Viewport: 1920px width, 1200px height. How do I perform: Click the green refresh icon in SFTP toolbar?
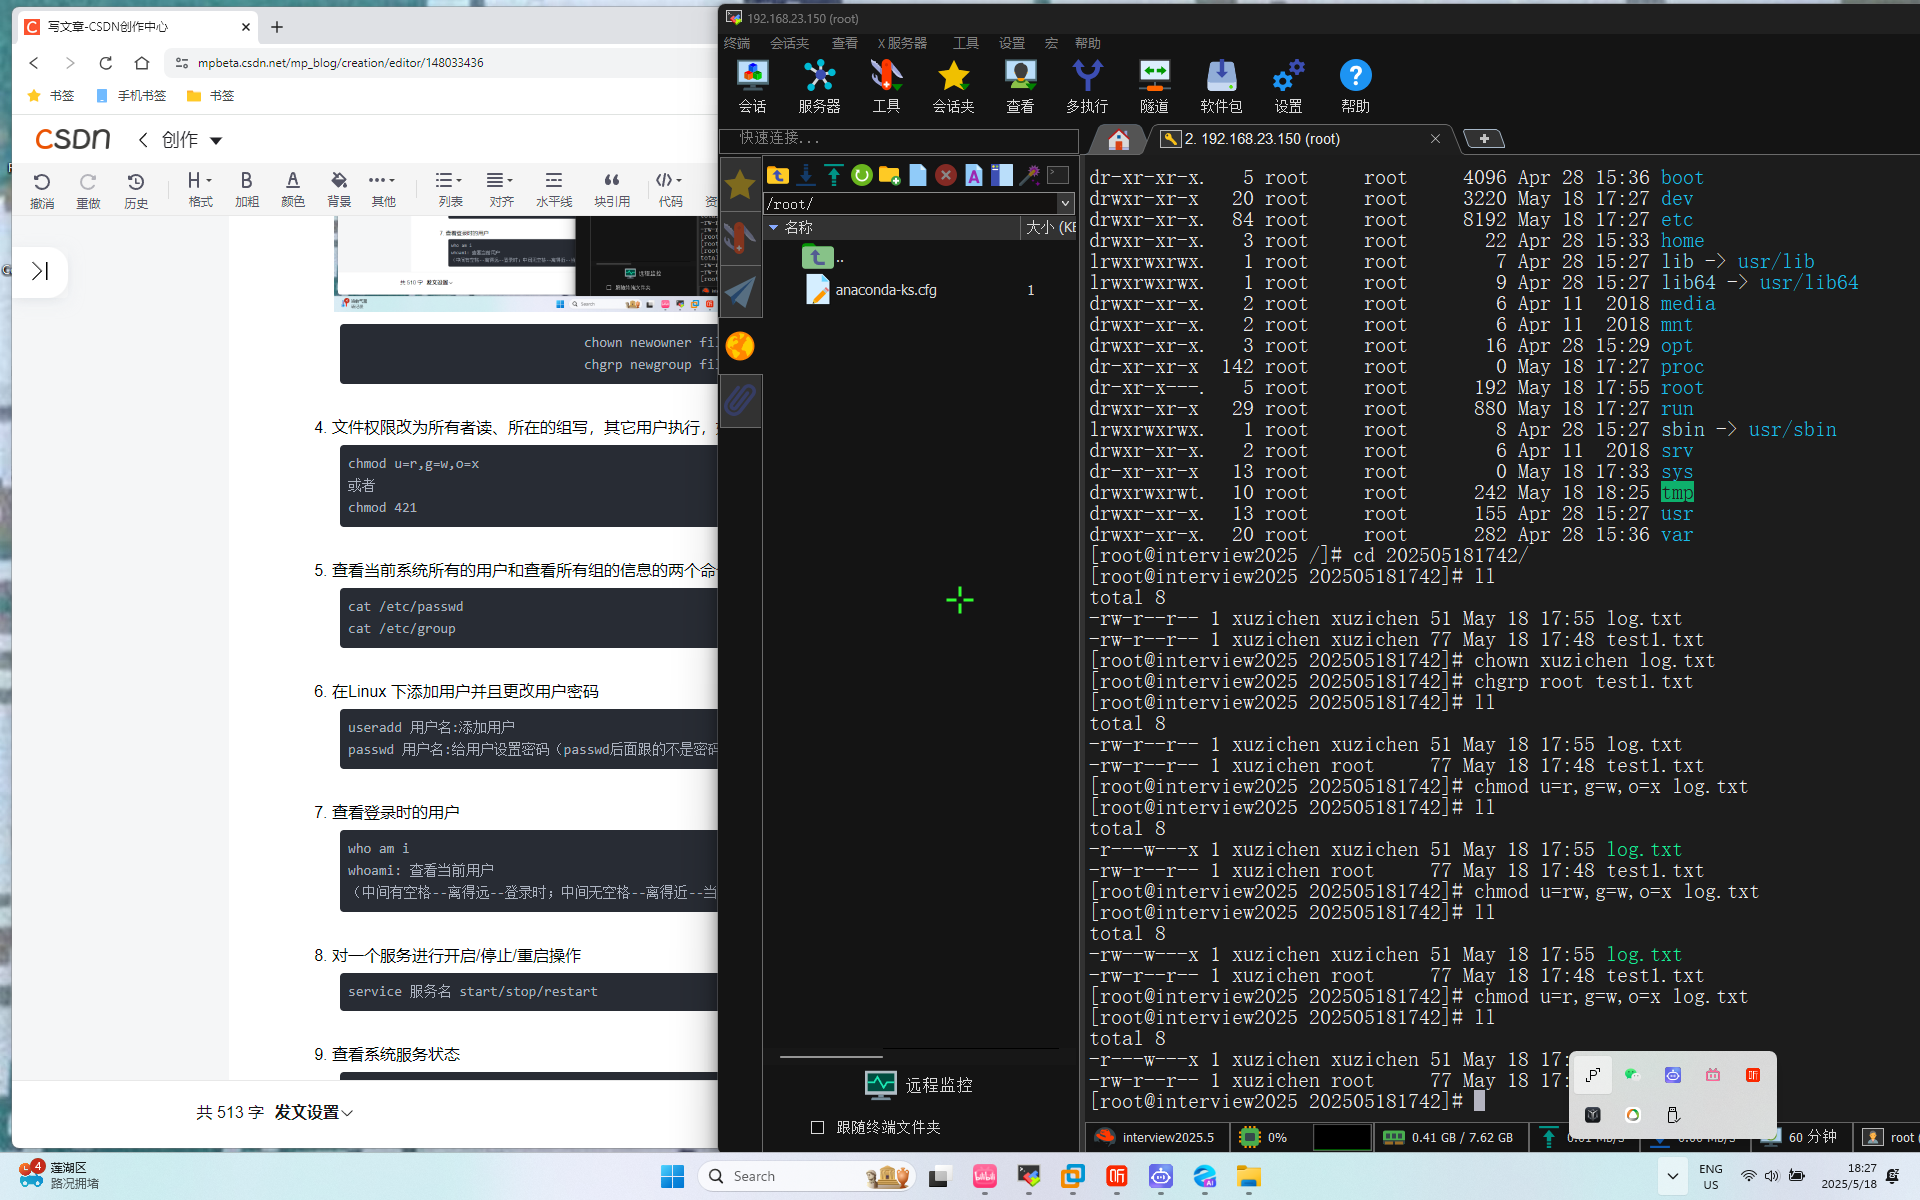pos(861,176)
